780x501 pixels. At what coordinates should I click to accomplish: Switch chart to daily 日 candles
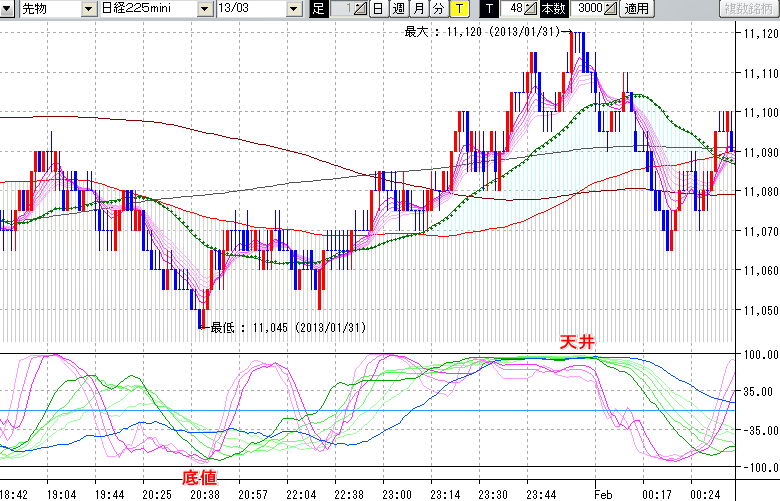pos(377,9)
